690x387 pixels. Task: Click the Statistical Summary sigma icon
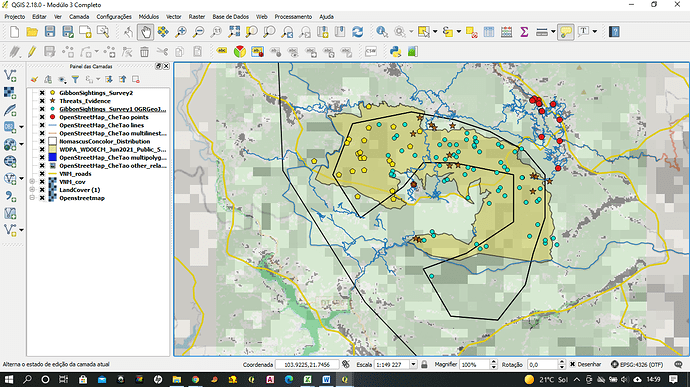pos(524,32)
